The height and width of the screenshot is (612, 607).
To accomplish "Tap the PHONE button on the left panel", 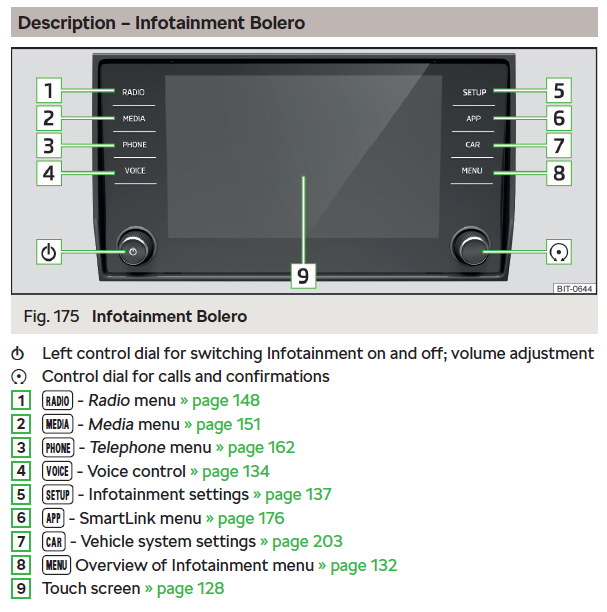I will coord(135,144).
